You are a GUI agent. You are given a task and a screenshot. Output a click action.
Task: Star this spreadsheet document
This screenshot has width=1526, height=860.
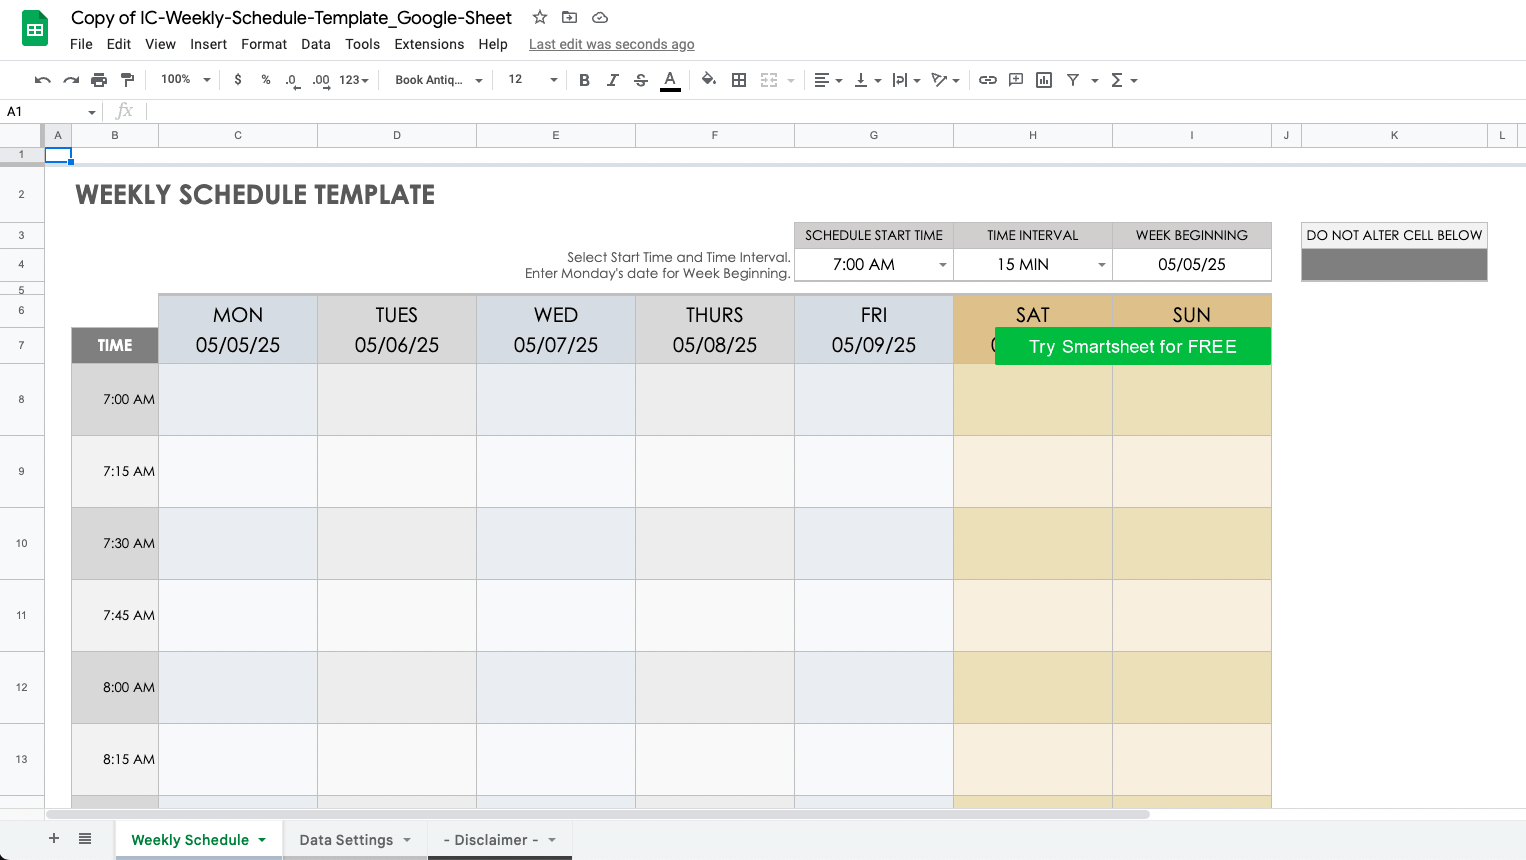(x=540, y=17)
